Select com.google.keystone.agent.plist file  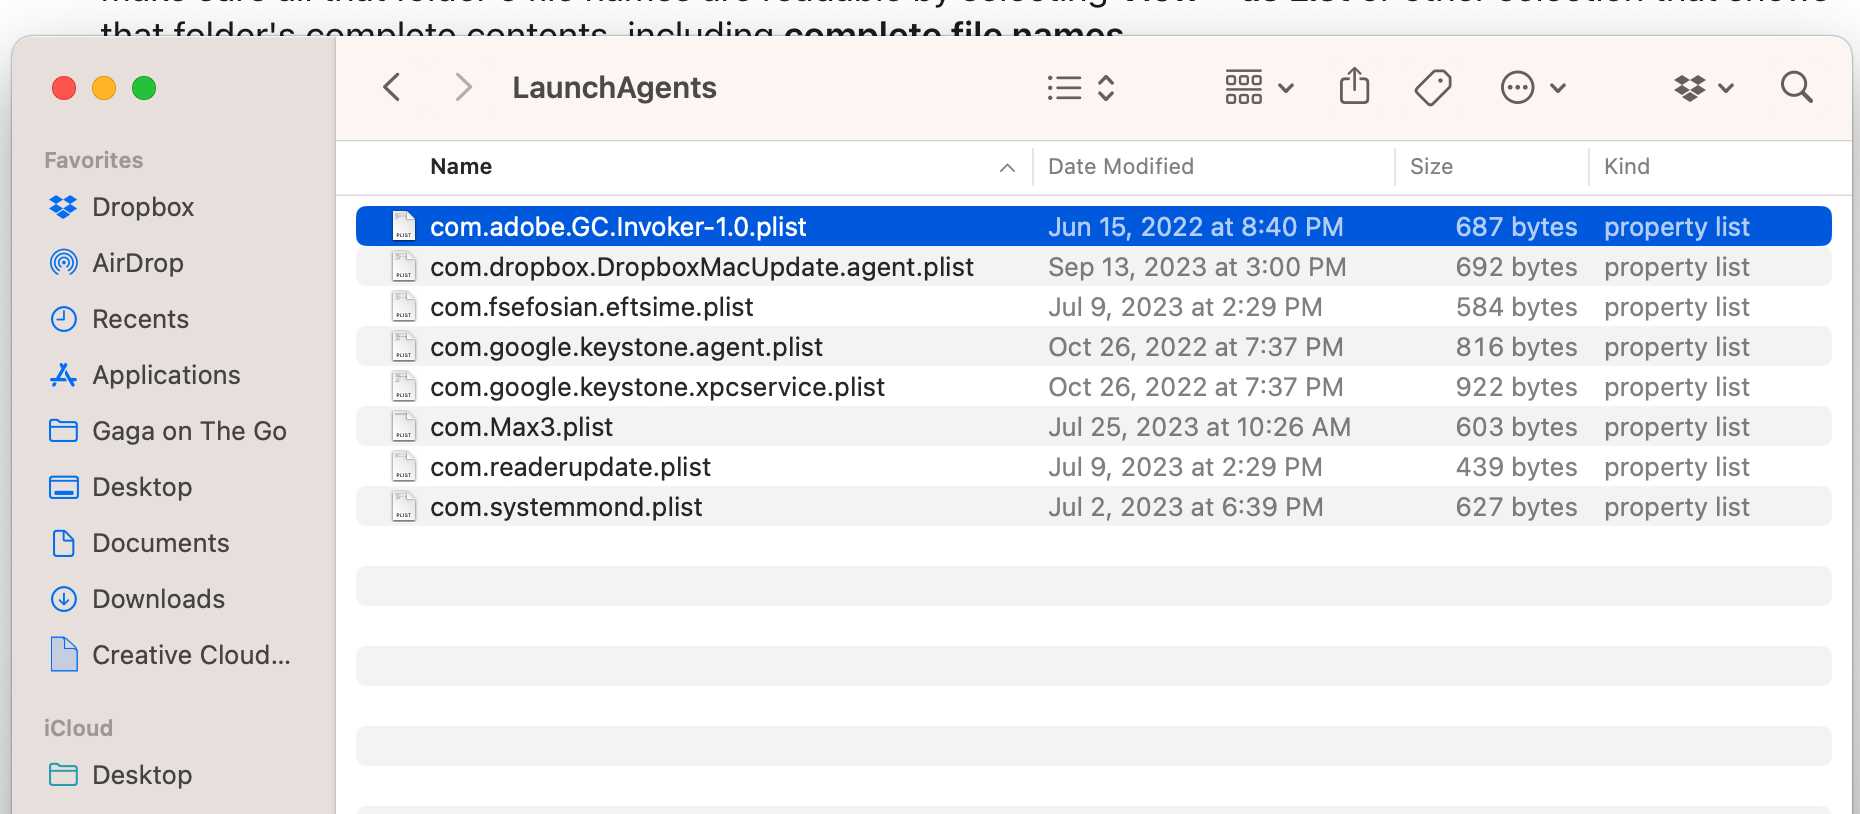626,347
